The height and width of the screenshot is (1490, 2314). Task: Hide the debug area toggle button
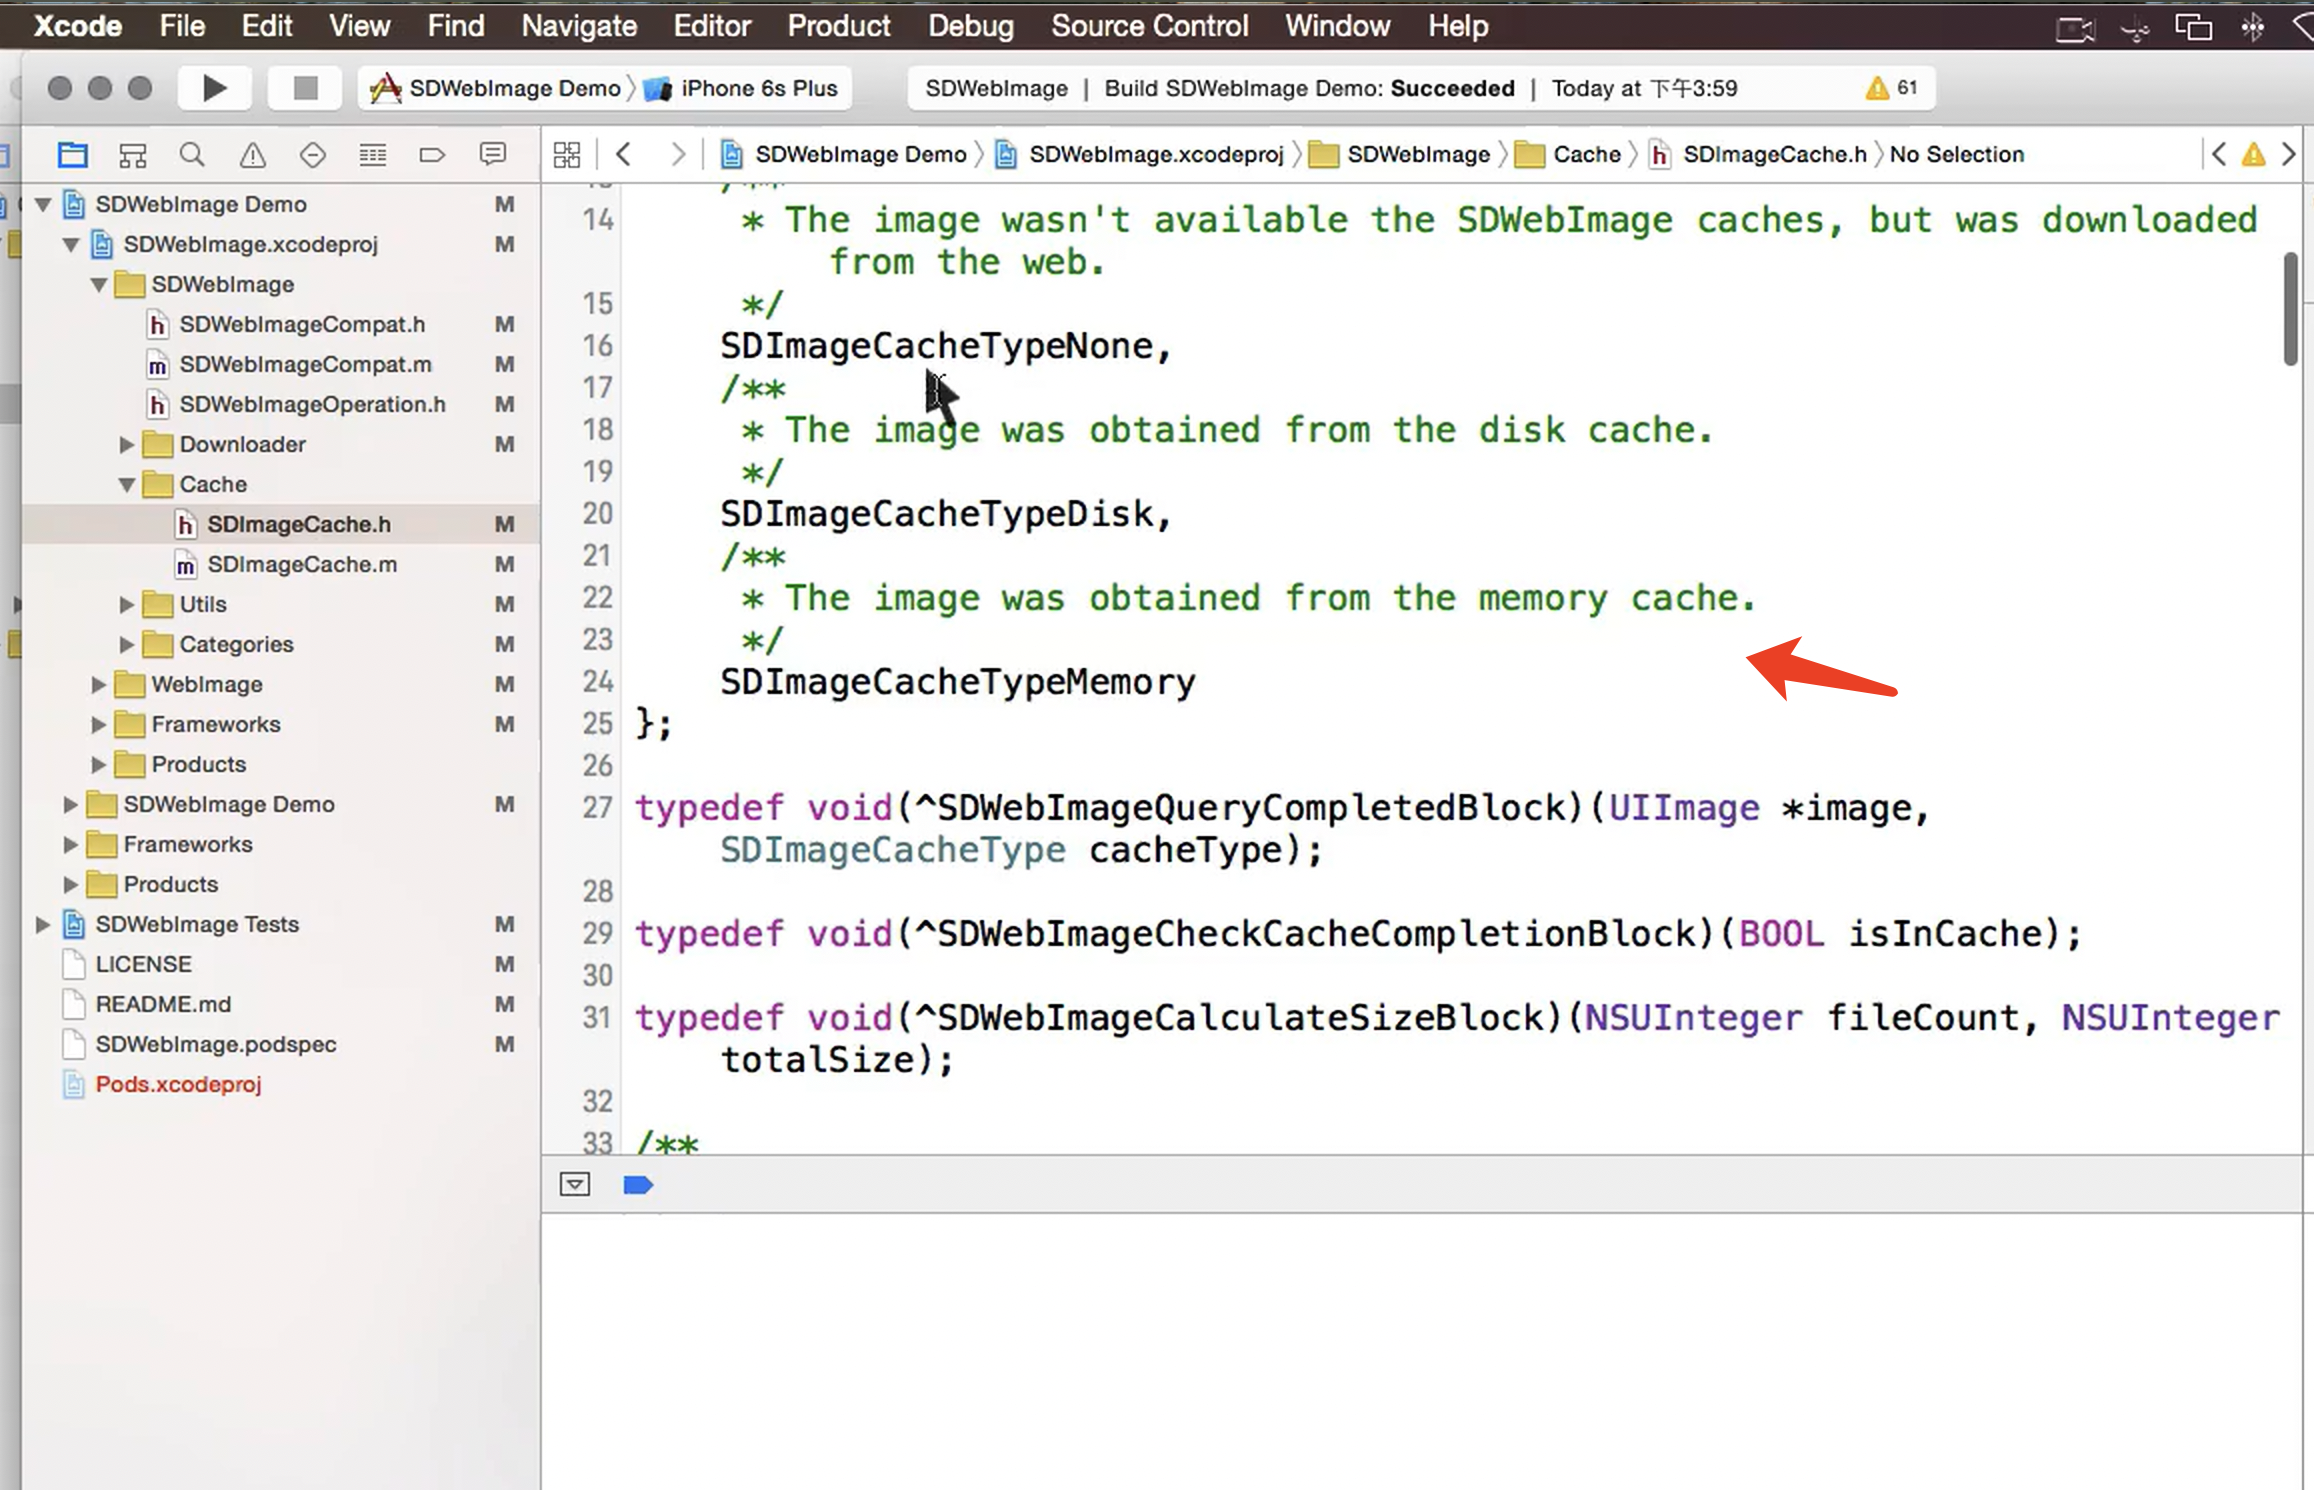[x=575, y=1185]
